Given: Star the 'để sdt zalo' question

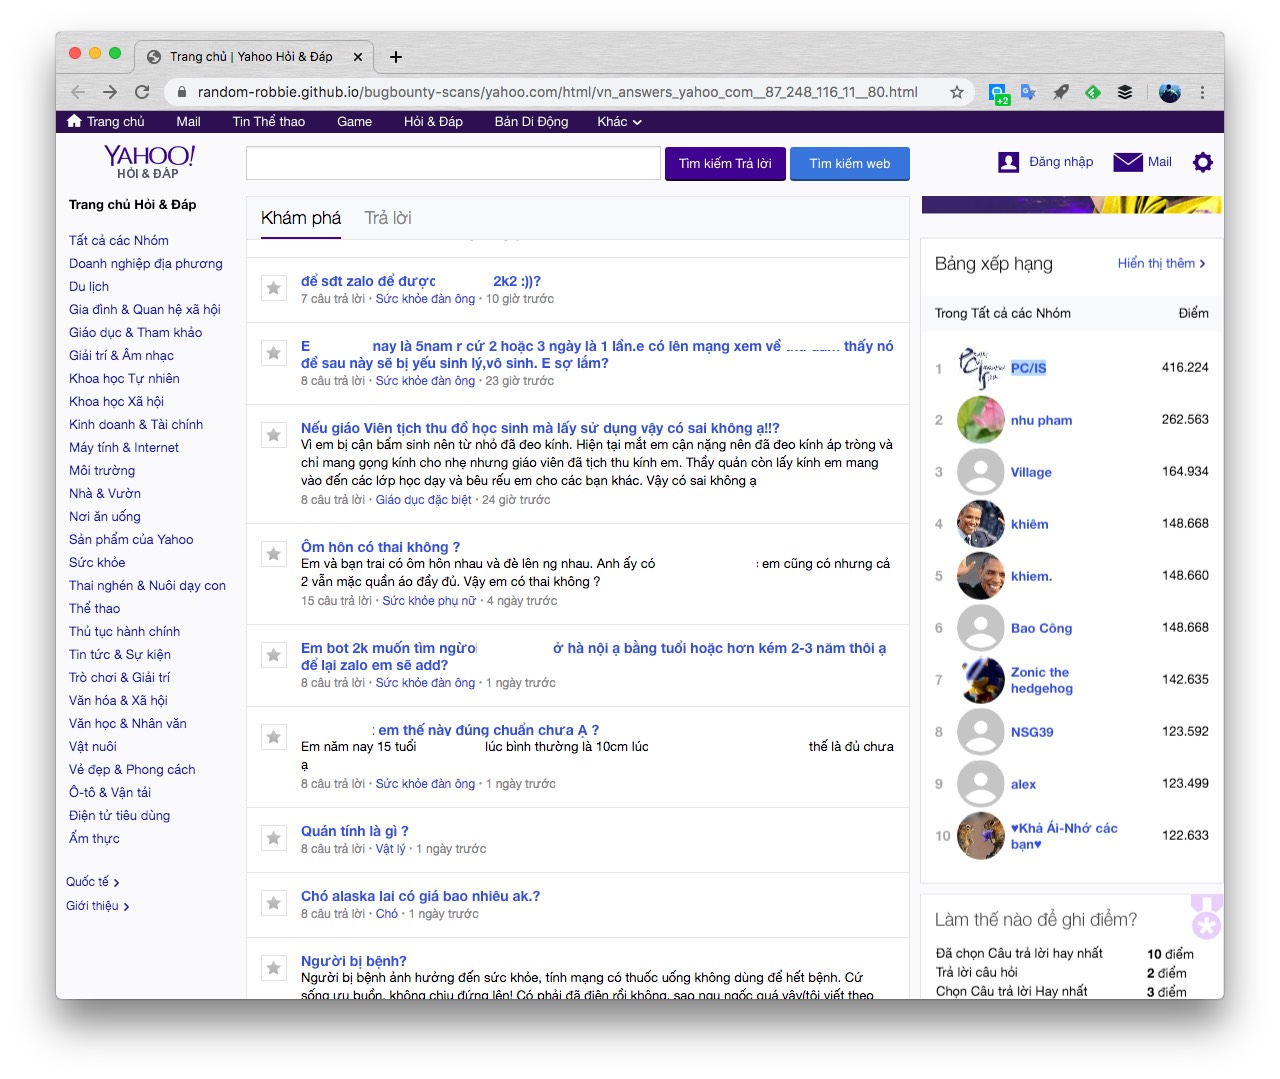Looking at the screenshot, I should coord(273,288).
